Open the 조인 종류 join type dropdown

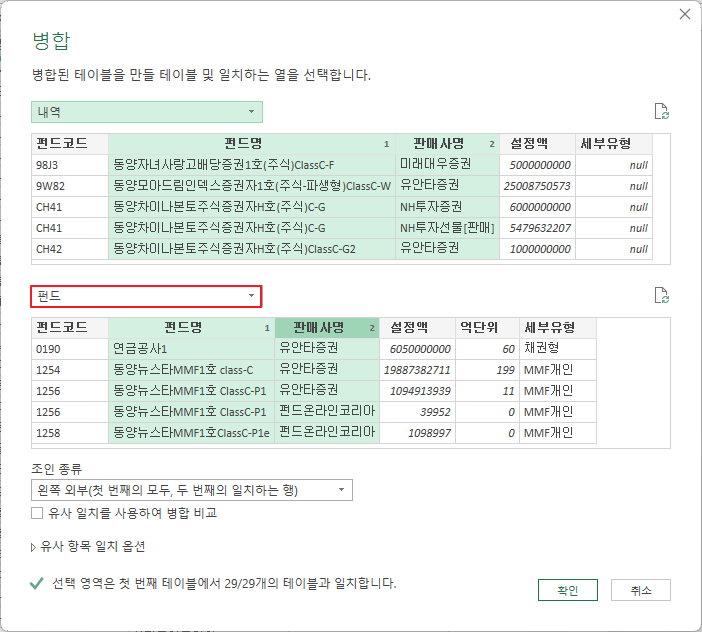click(x=192, y=490)
